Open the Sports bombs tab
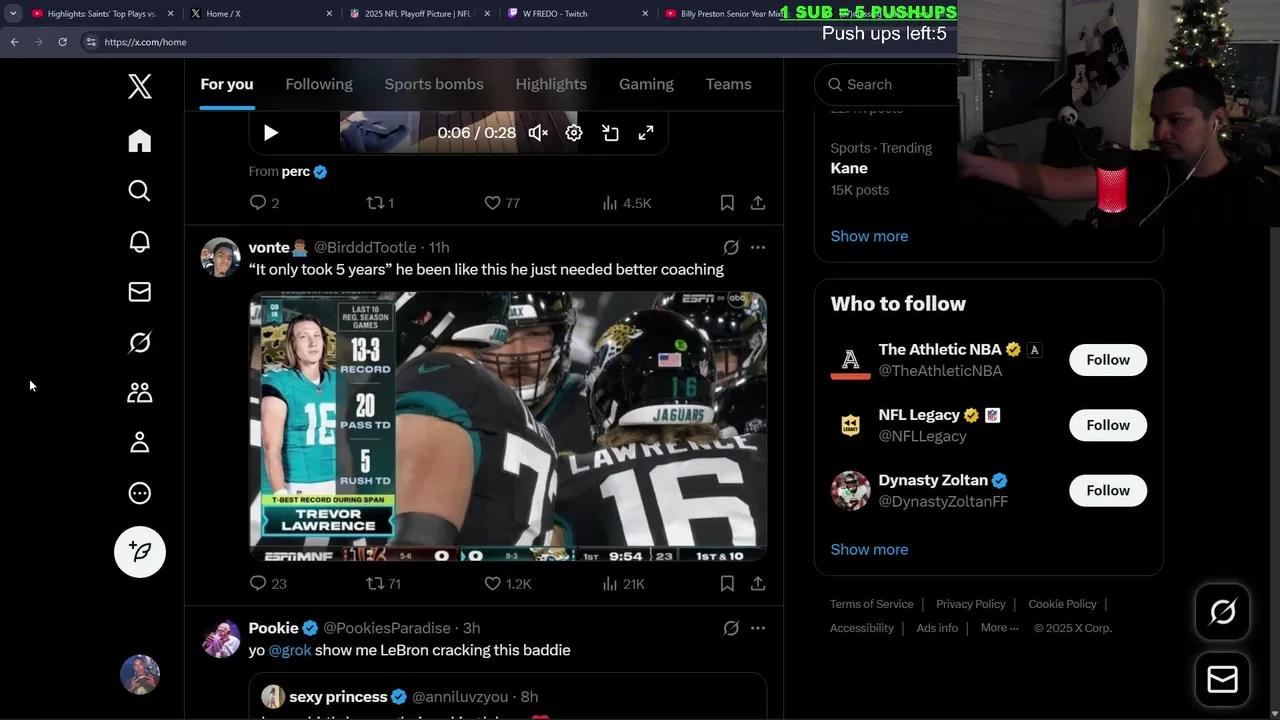The image size is (1280, 720). tap(434, 84)
